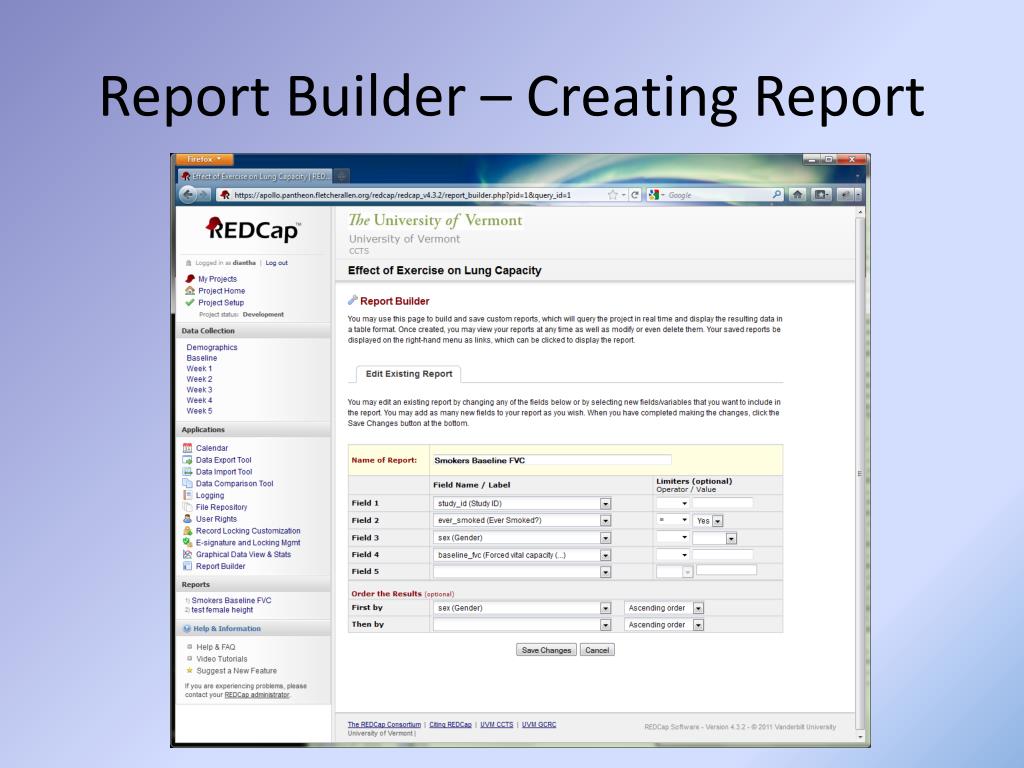The image size is (1024, 768).
Task: Click the Field 4 limiter value input
Action: [x=722, y=554]
